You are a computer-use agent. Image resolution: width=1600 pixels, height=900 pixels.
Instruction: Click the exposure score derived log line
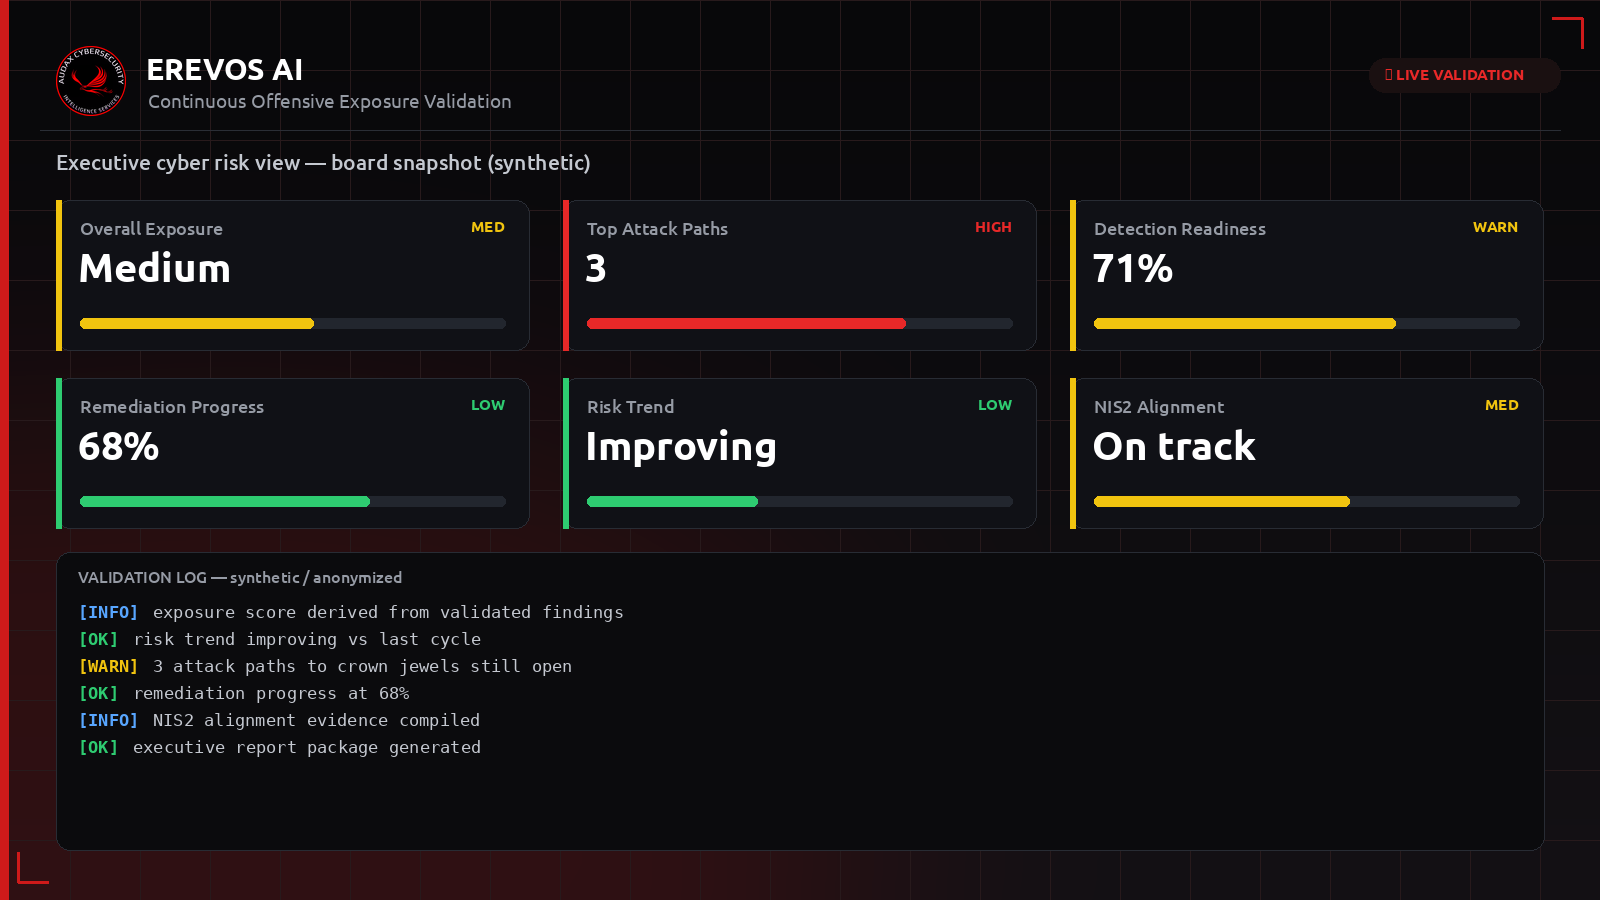tap(351, 612)
